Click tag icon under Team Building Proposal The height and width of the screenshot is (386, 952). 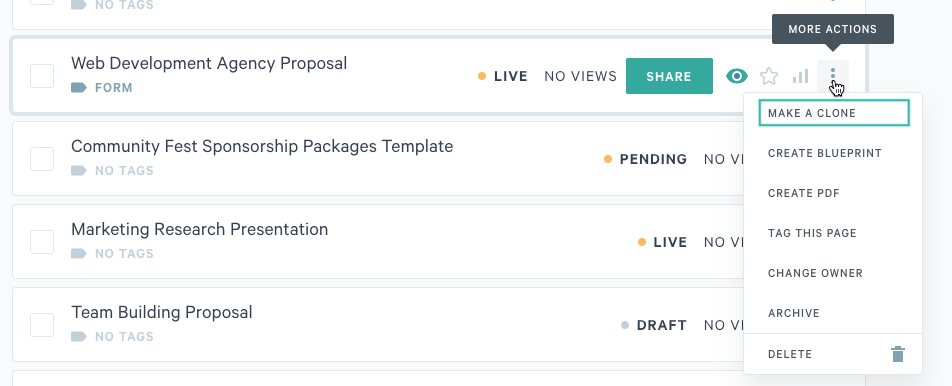79,336
